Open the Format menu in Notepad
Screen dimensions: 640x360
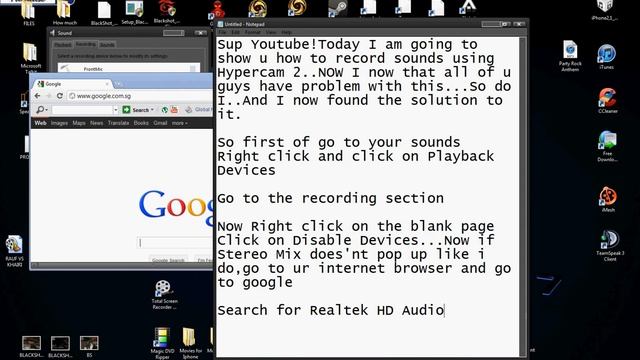pos(252,32)
